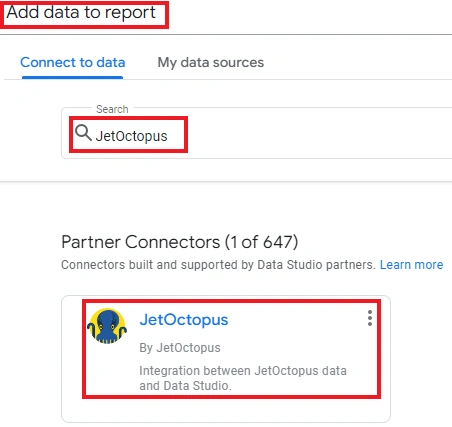Click the 'Integration between JetOctopus data' description
The height and width of the screenshot is (427, 452).
click(243, 378)
